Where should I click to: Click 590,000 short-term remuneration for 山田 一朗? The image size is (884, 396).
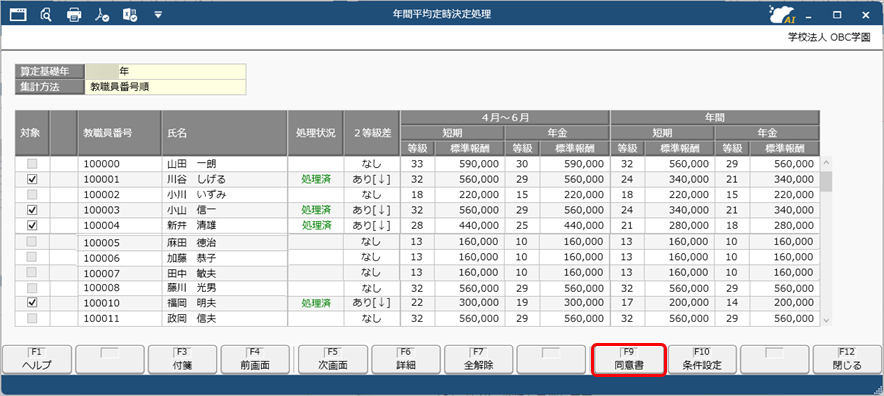pos(470,164)
